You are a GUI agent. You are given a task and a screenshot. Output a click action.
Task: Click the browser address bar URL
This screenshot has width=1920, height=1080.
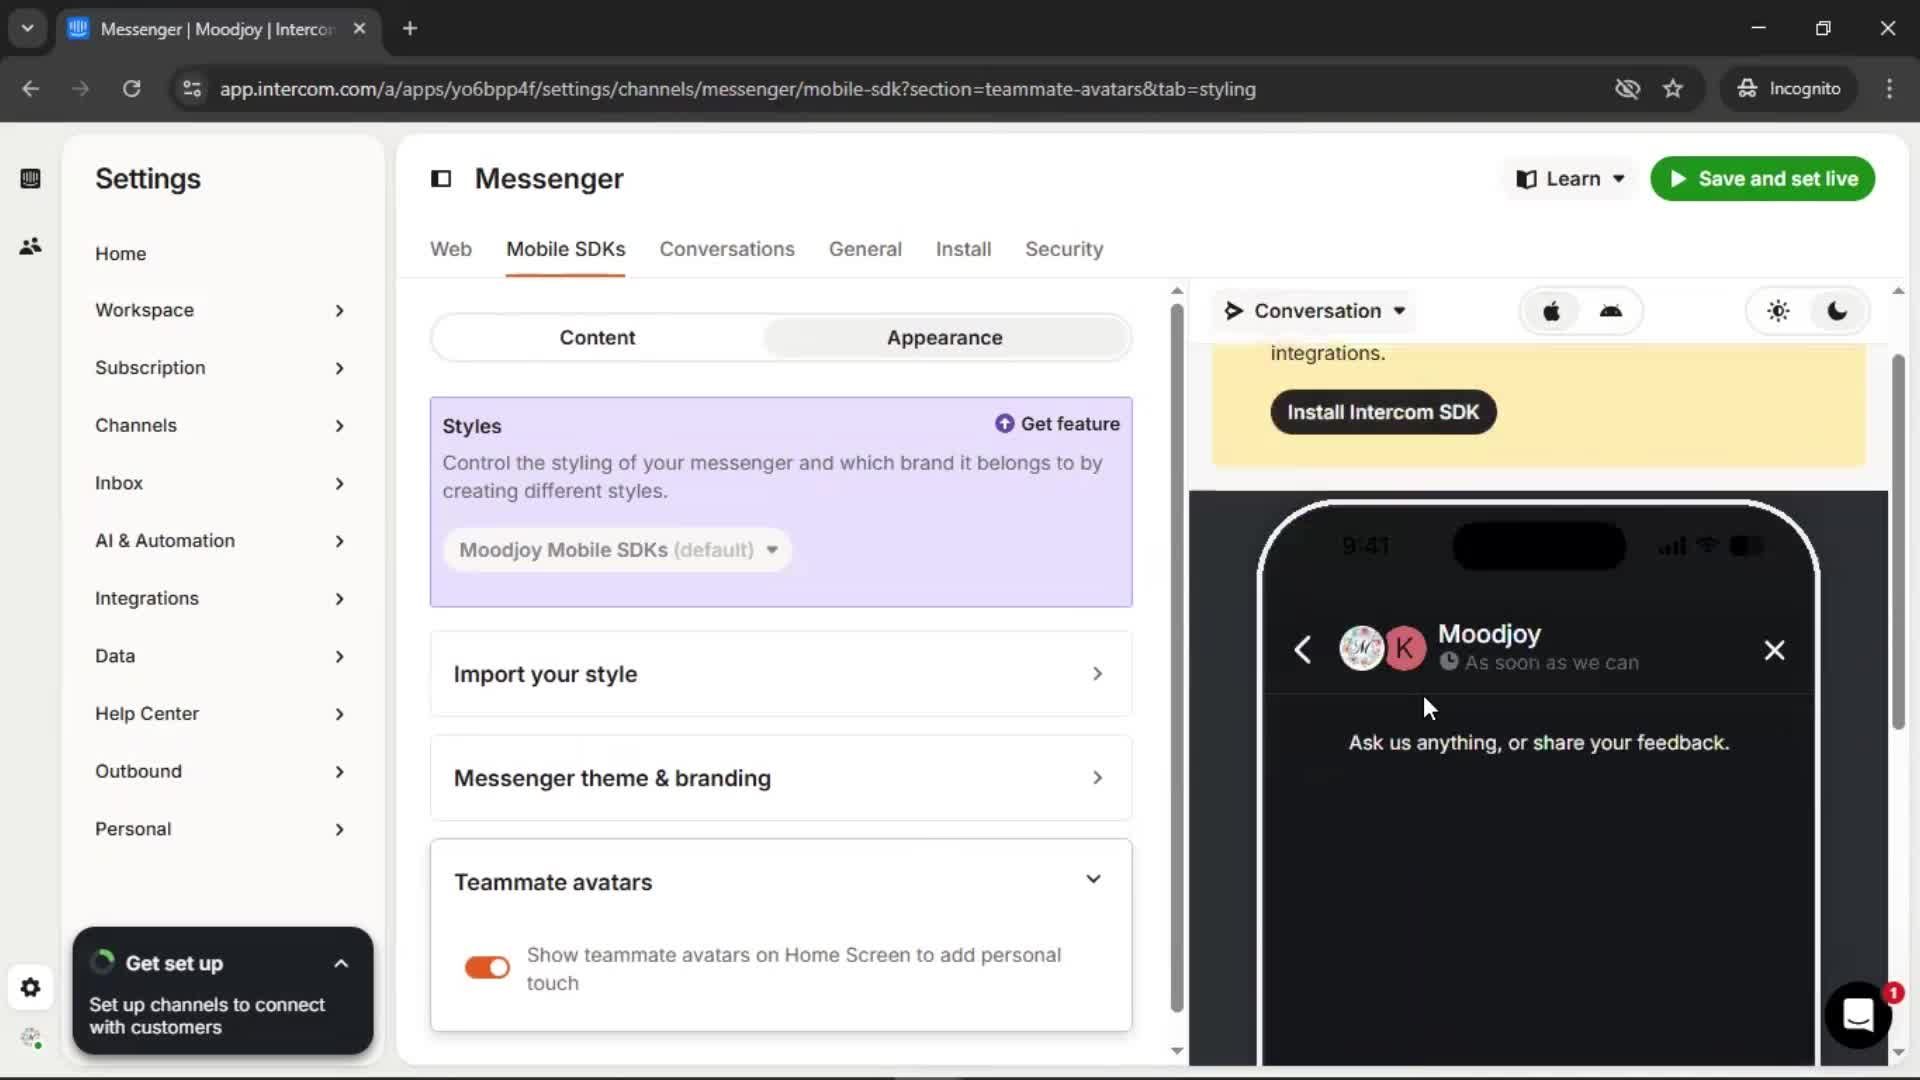(737, 89)
